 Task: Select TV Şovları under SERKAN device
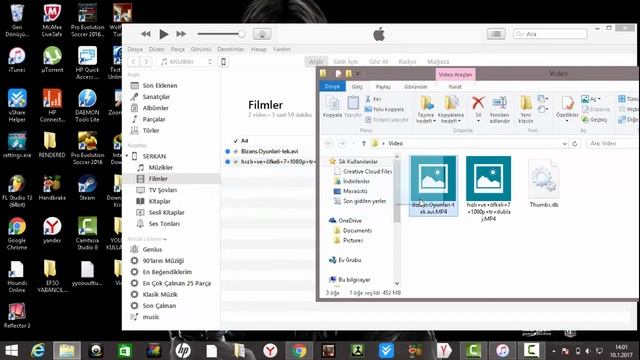162,190
